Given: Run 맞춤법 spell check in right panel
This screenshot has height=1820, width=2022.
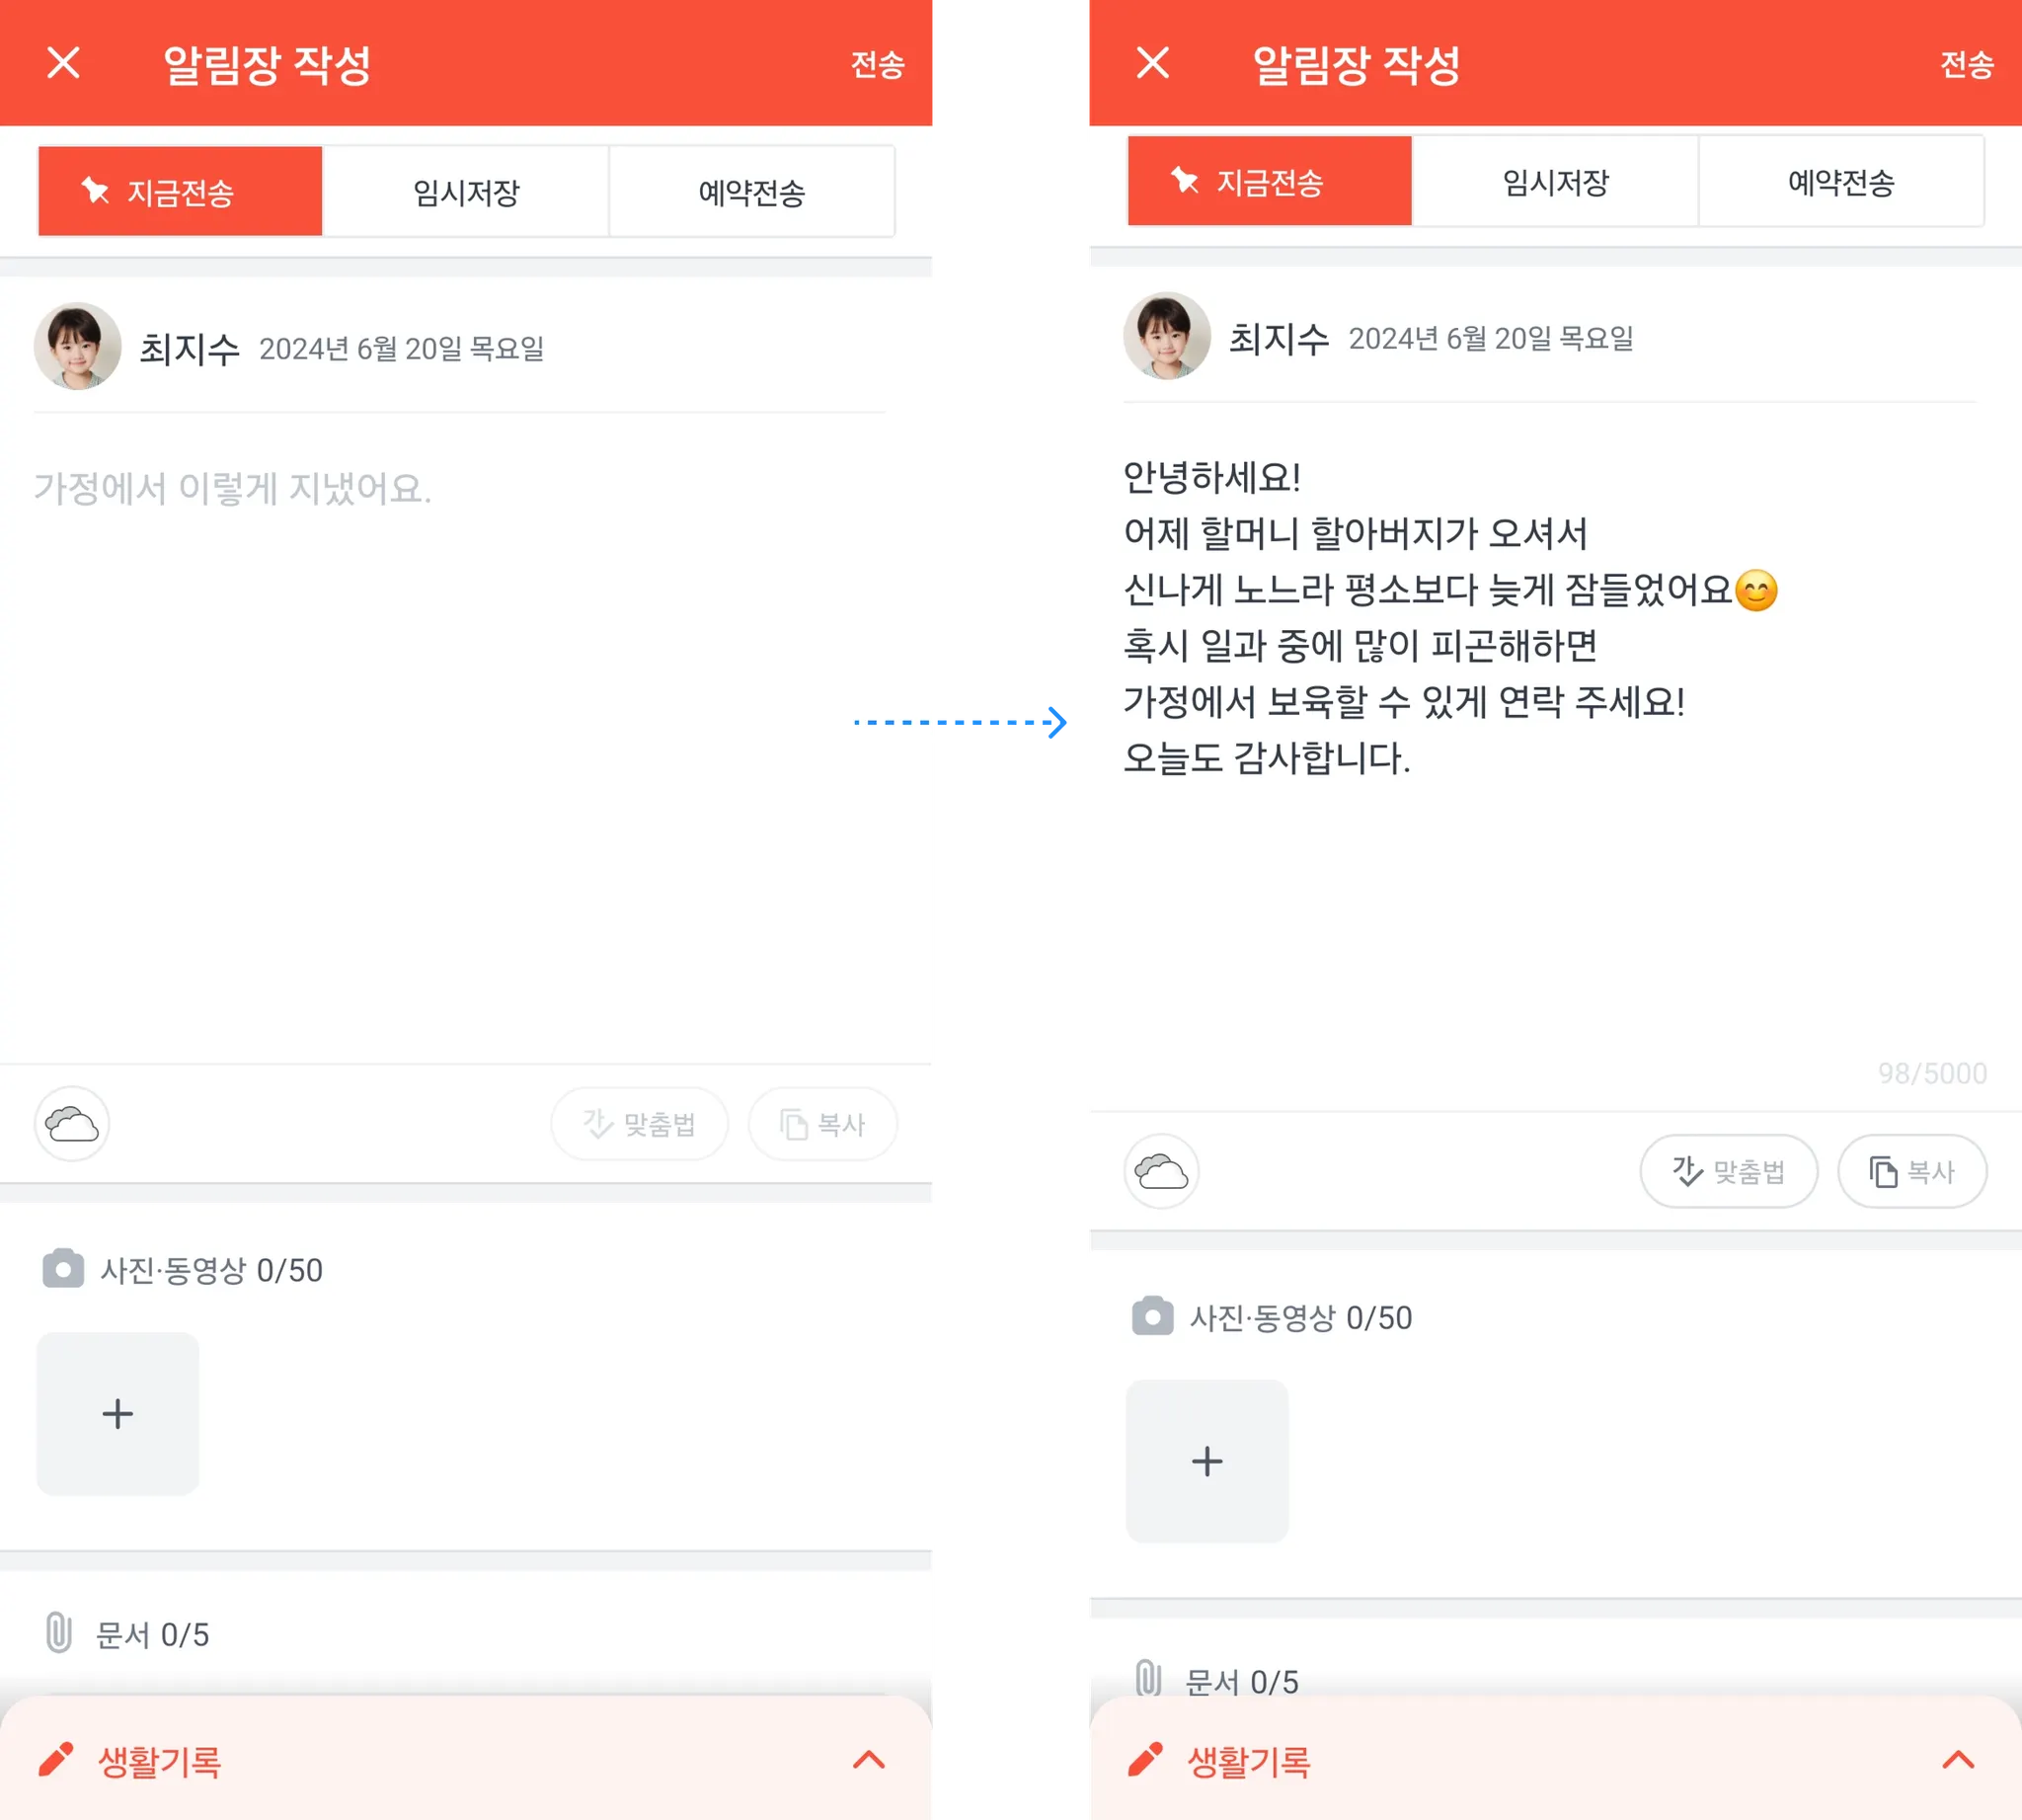Looking at the screenshot, I should coord(1728,1171).
